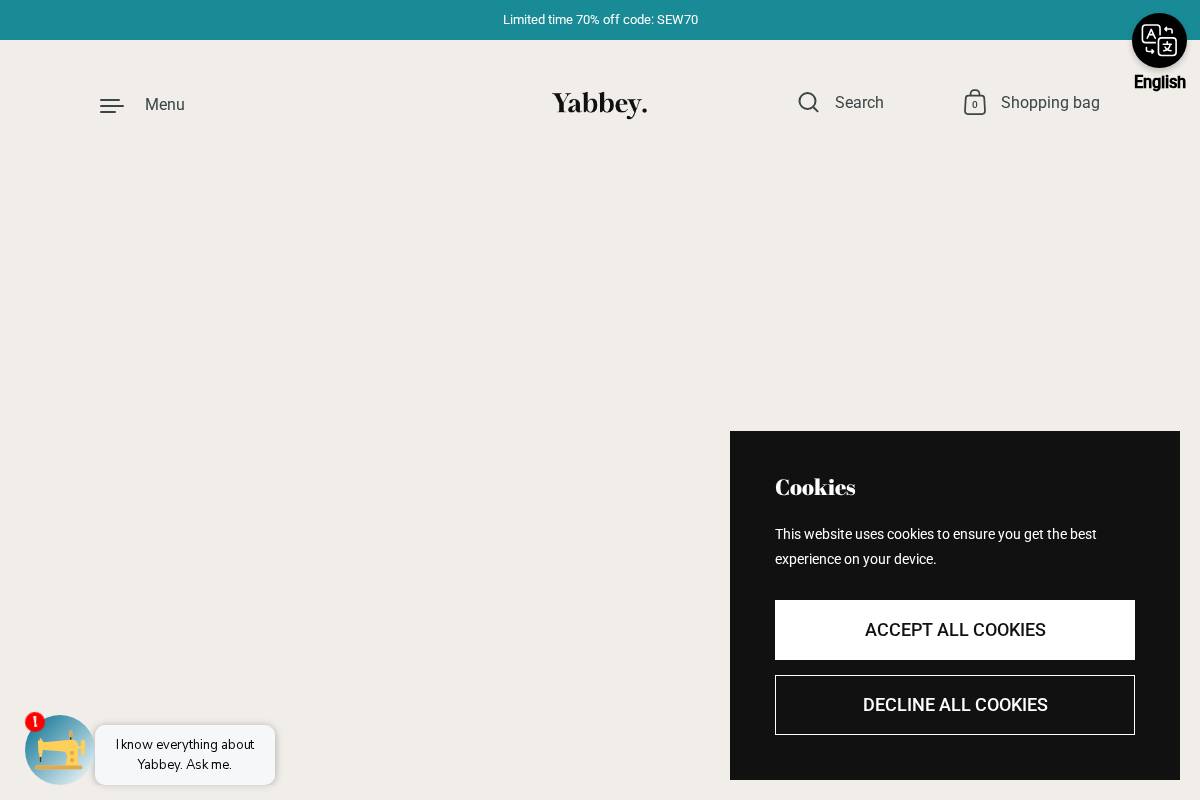Expand the site navigation menu

141,105
